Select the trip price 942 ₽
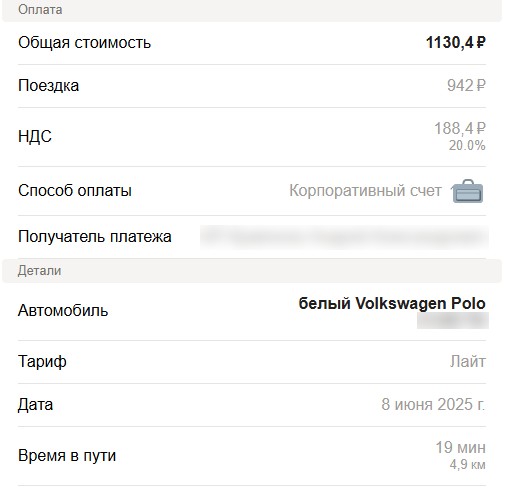 [466, 85]
